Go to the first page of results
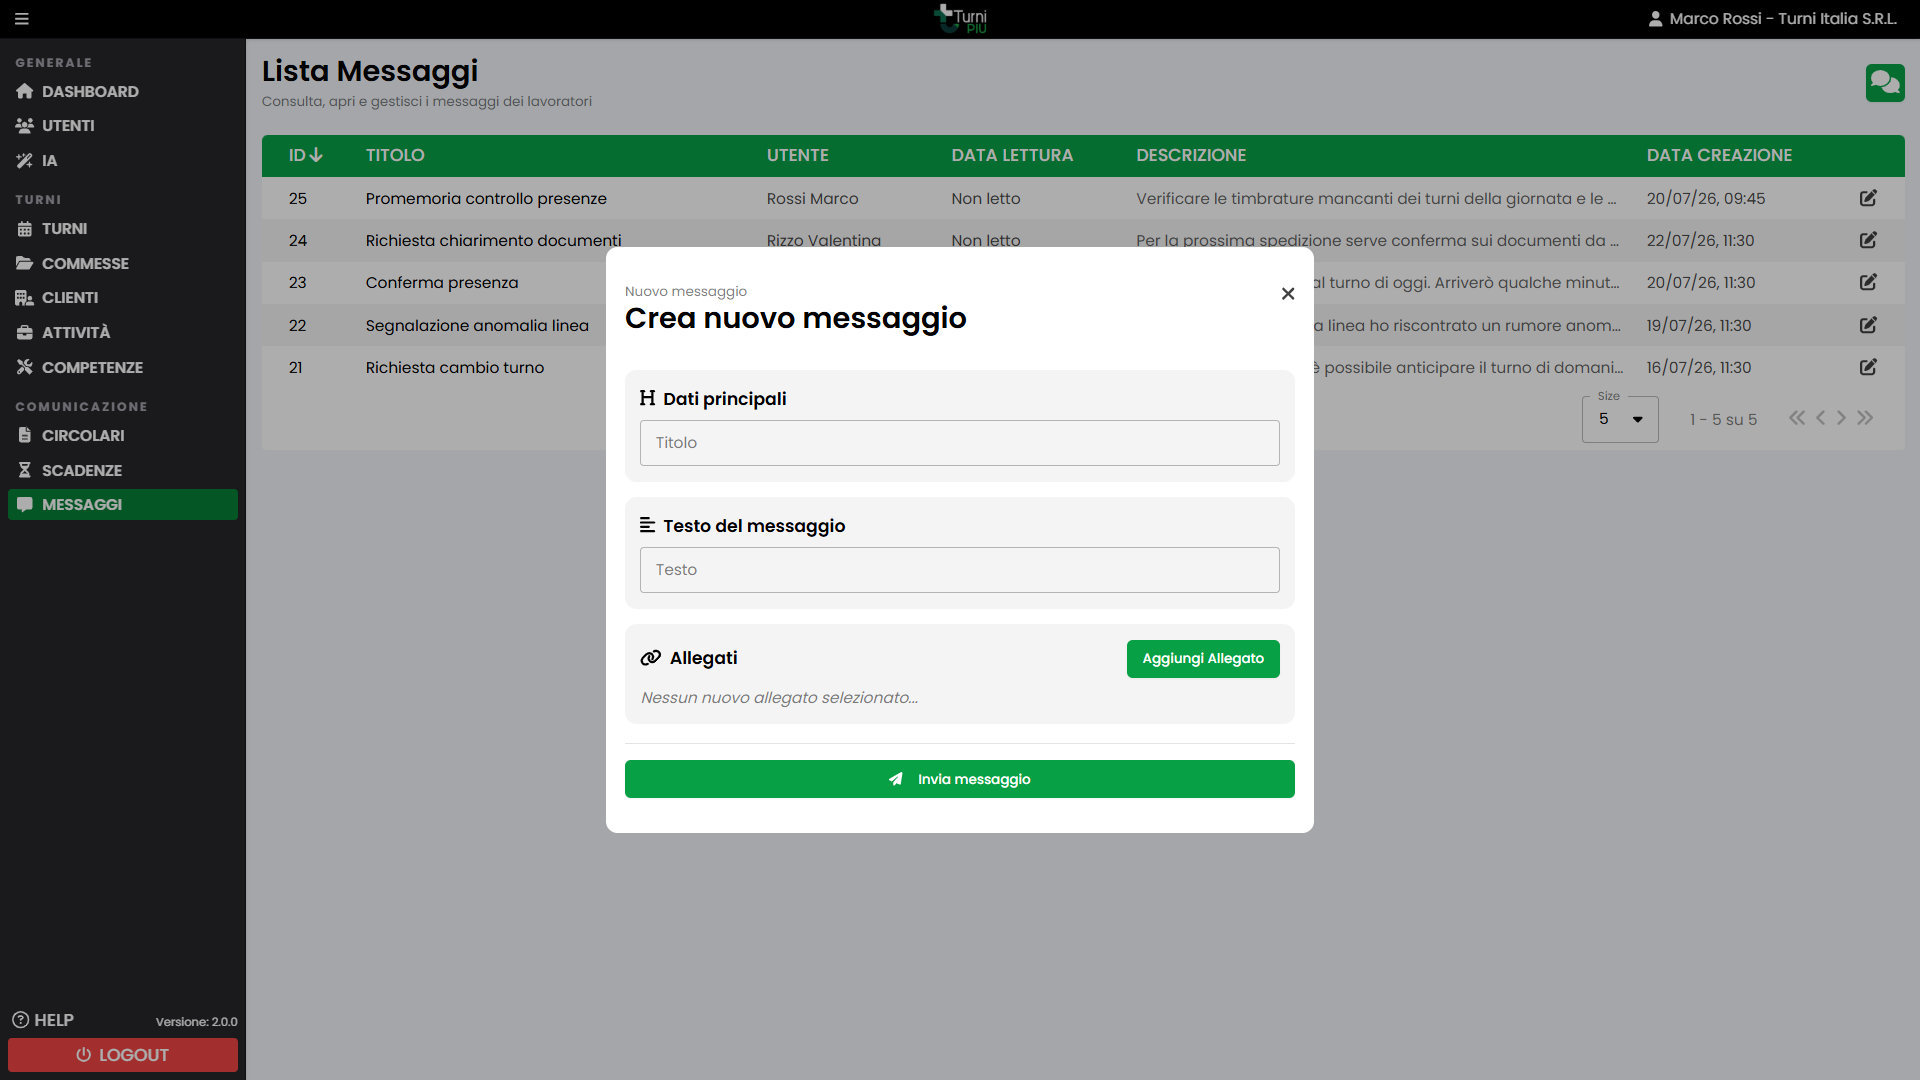This screenshot has width=1920, height=1080. pyautogui.click(x=1797, y=418)
